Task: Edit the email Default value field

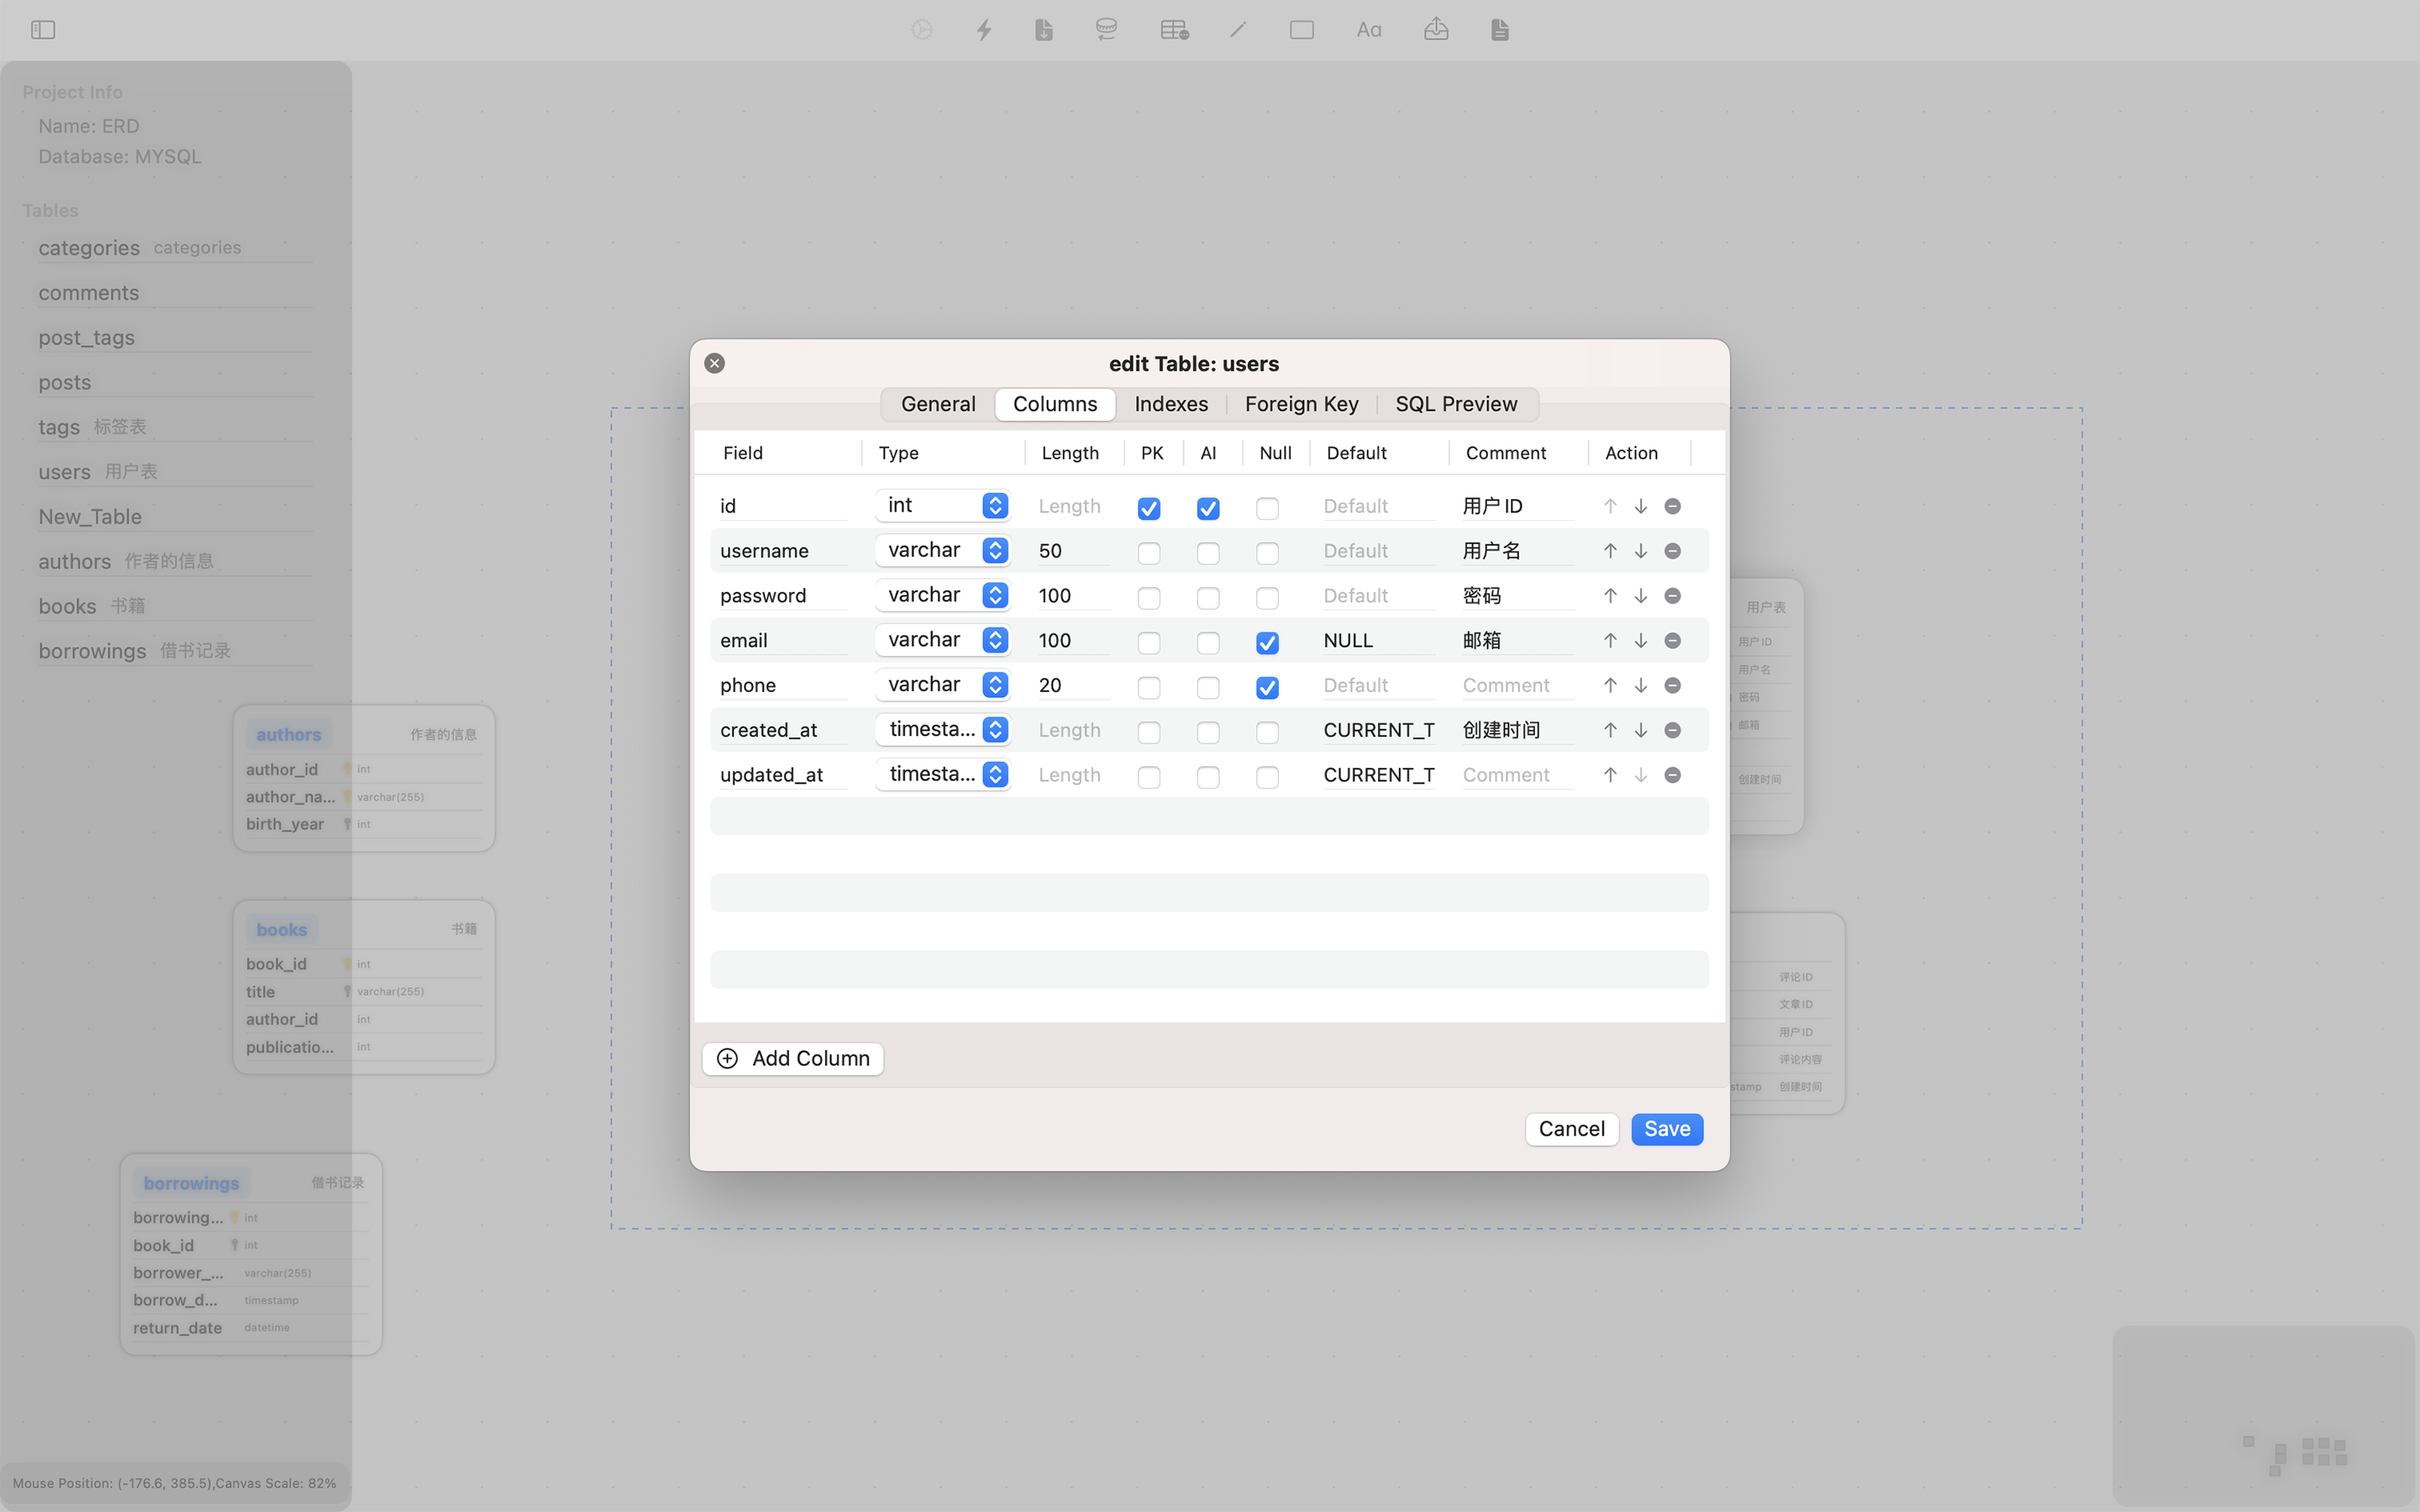Action: 1379,640
